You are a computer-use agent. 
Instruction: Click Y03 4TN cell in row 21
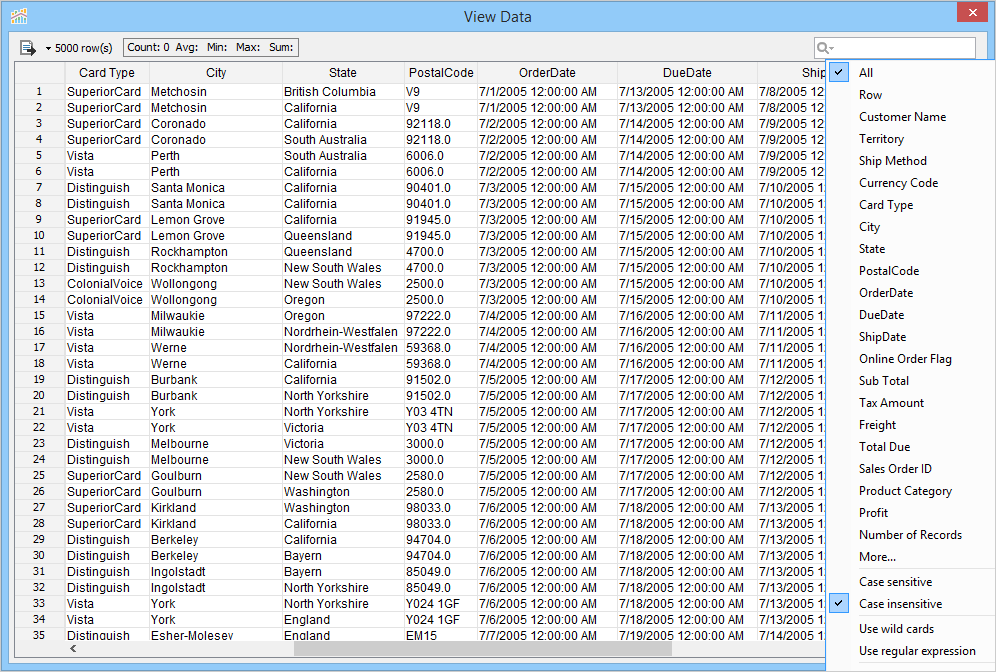(x=441, y=412)
